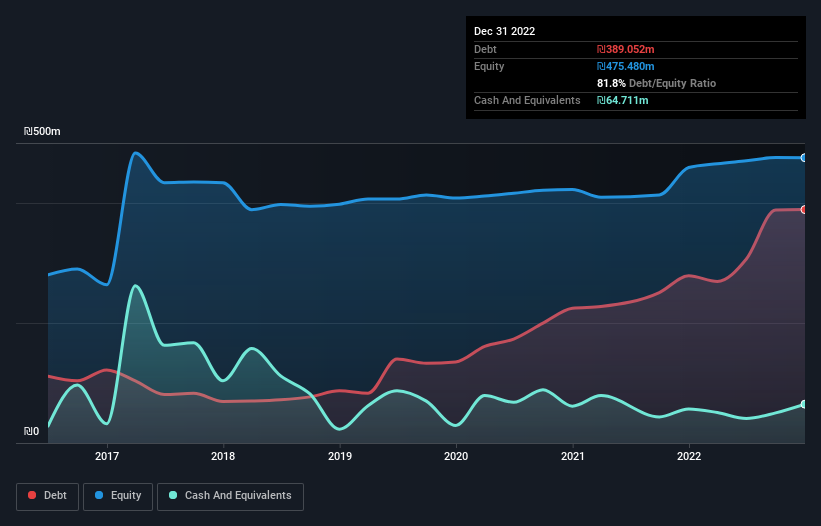
Task: Click the 2019 x-axis label
Action: (x=340, y=456)
